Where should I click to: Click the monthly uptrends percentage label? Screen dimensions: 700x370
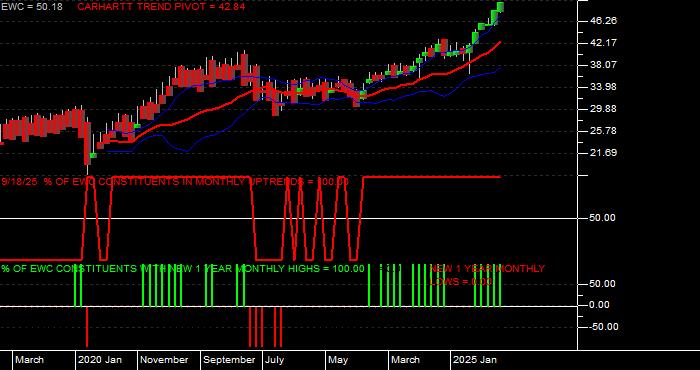[x=175, y=182]
